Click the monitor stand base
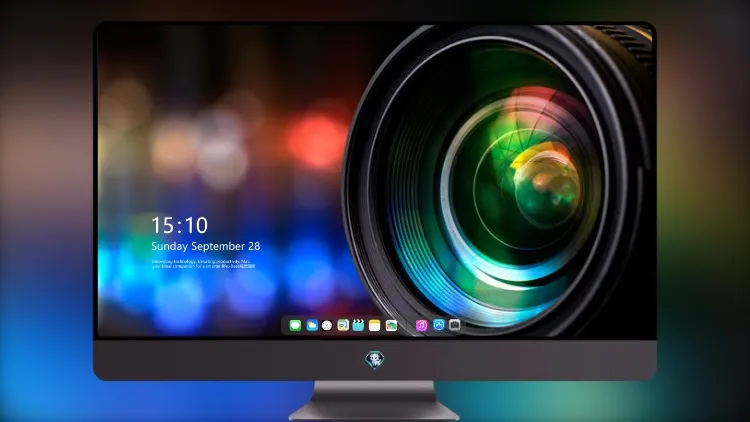 pos(375,411)
